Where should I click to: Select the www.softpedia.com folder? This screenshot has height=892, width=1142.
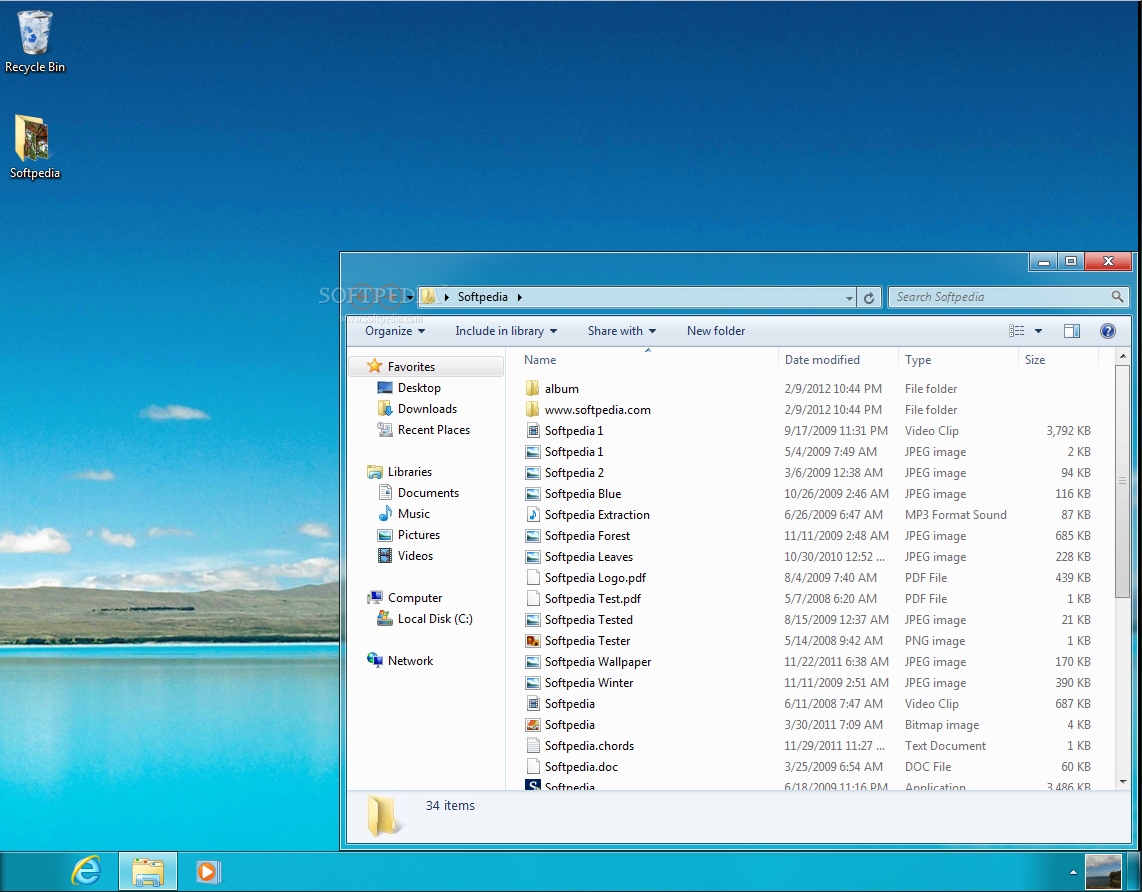point(597,410)
